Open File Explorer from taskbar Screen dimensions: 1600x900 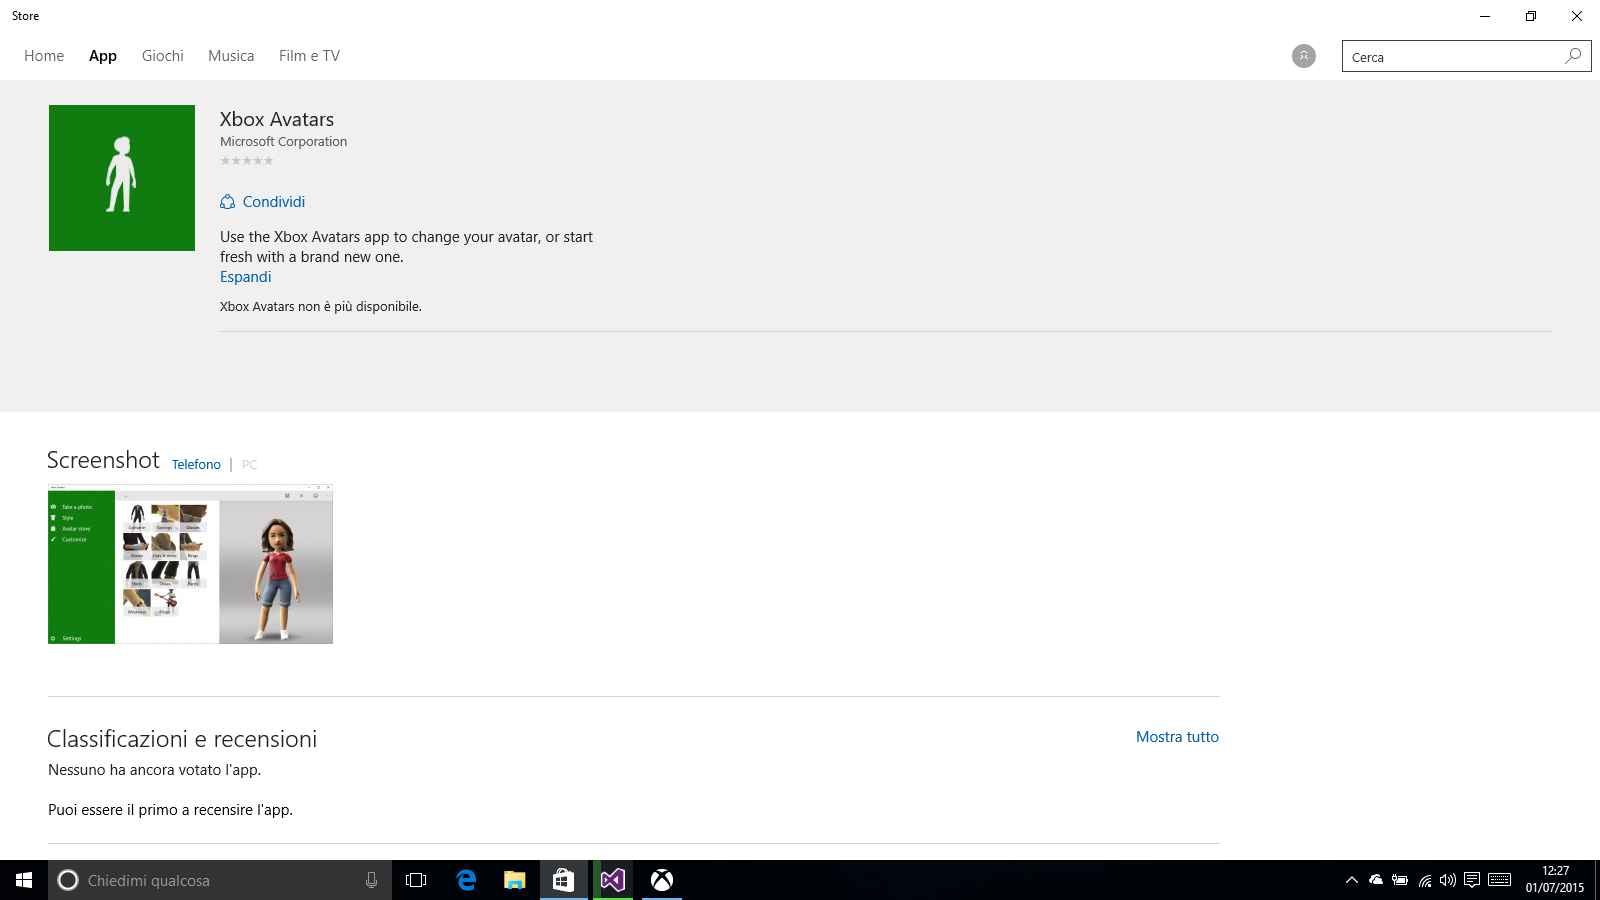click(515, 880)
